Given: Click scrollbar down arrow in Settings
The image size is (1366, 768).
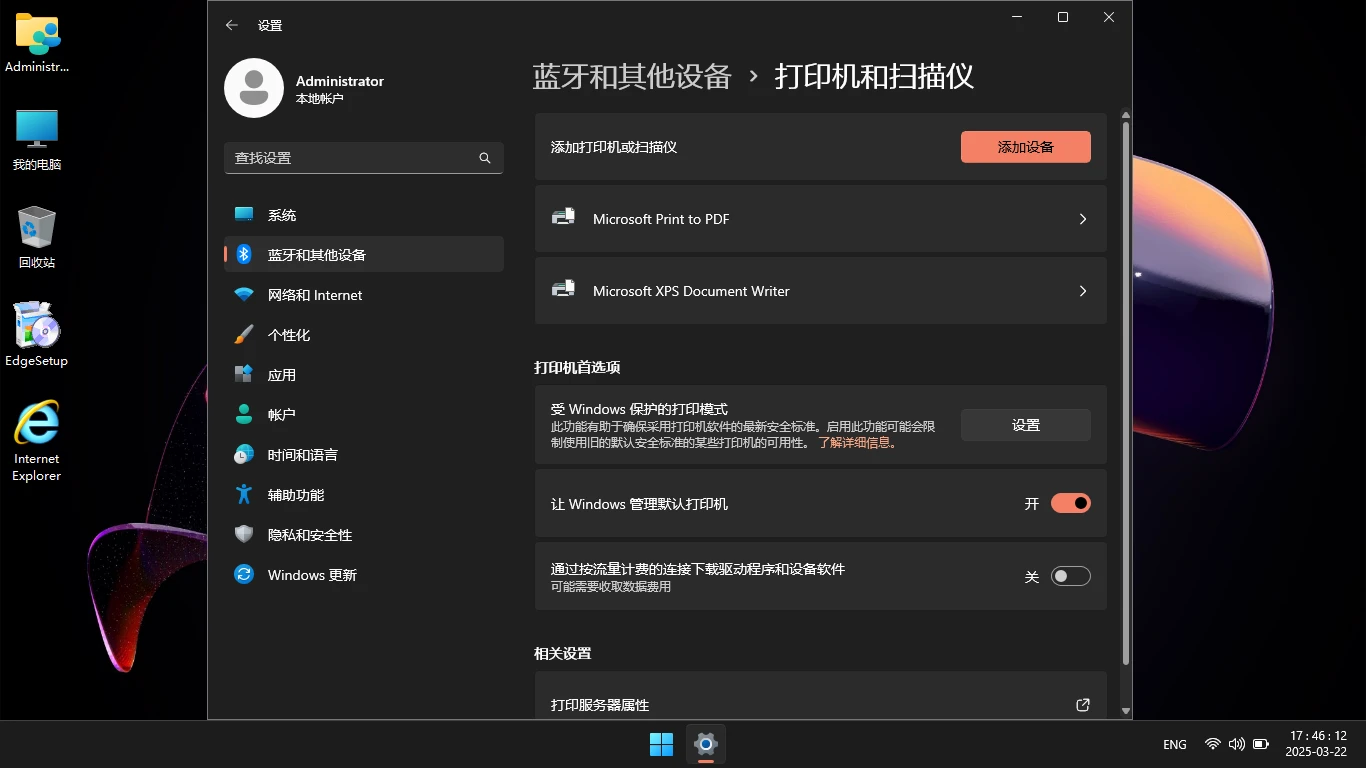Looking at the screenshot, I should click(x=1126, y=711).
